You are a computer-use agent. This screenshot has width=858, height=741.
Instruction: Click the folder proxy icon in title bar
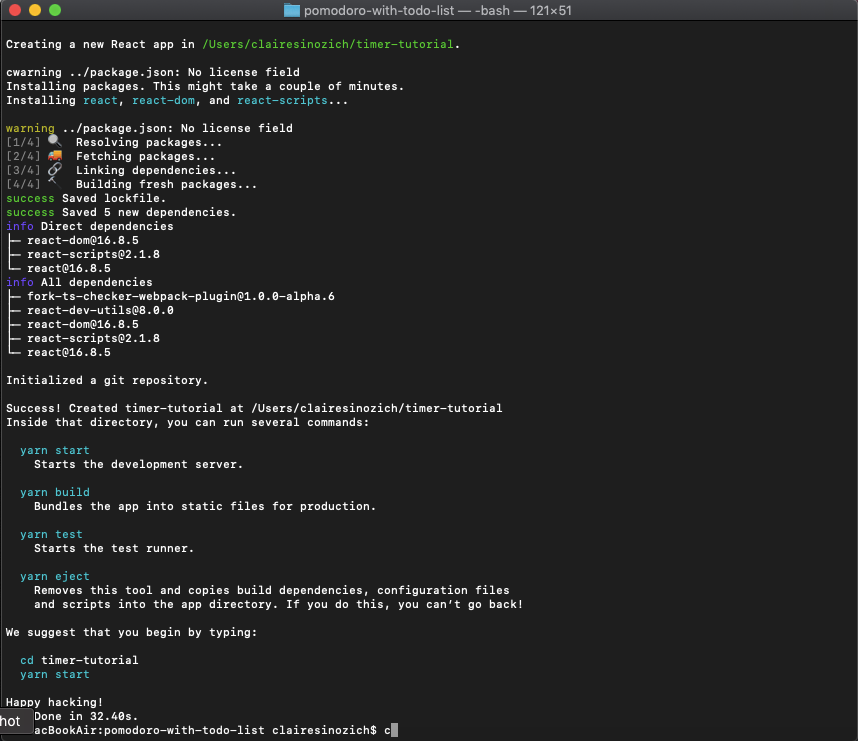click(x=291, y=11)
